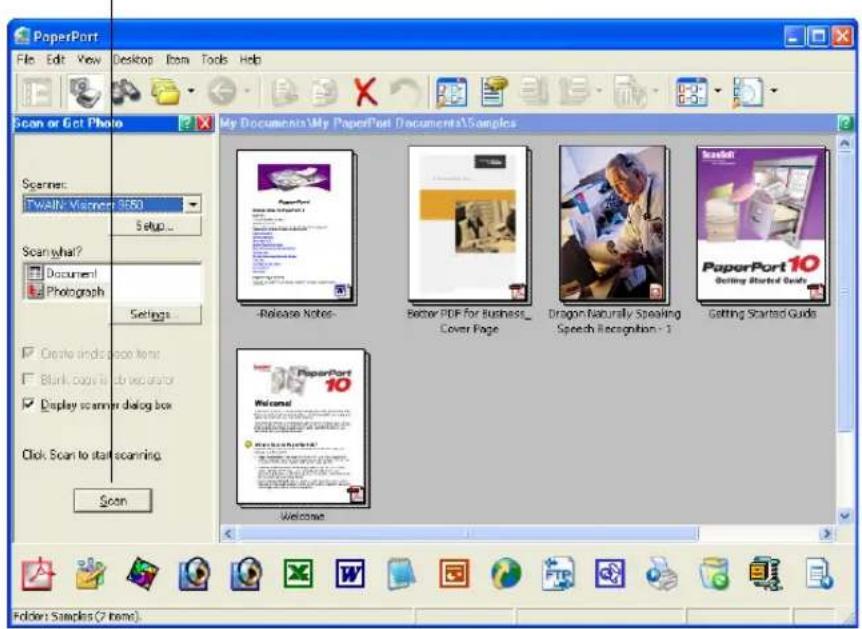Click the FTP send icon
Screen dimensions: 862x629
558,573
